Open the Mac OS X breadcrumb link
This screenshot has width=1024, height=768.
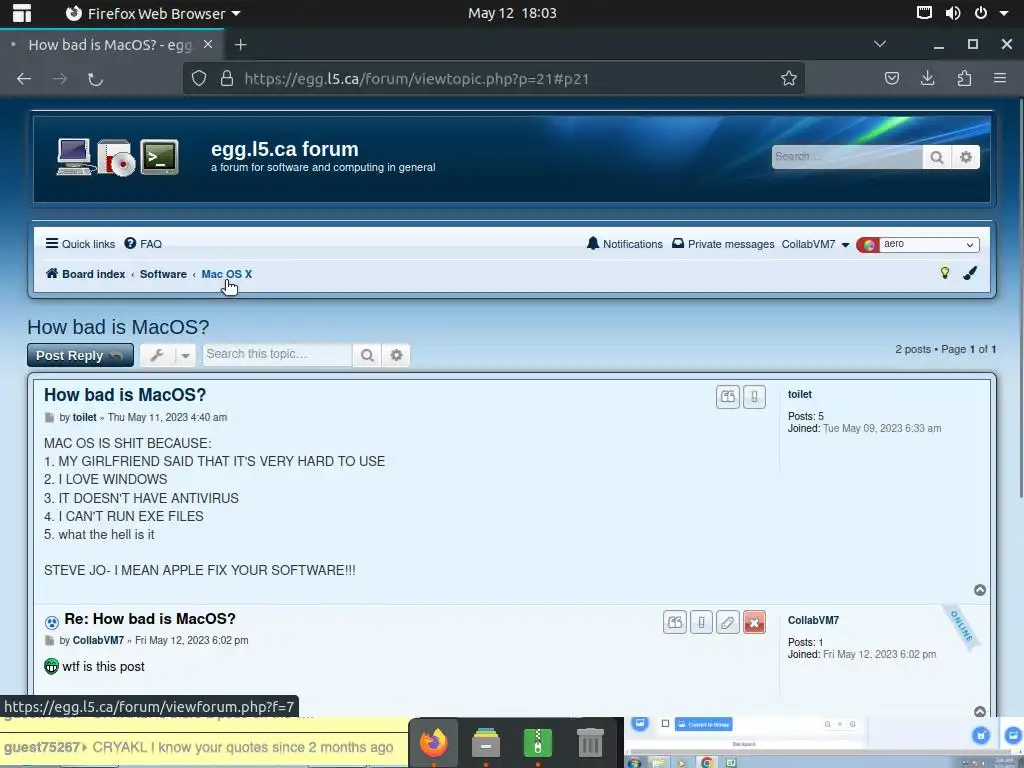click(227, 274)
